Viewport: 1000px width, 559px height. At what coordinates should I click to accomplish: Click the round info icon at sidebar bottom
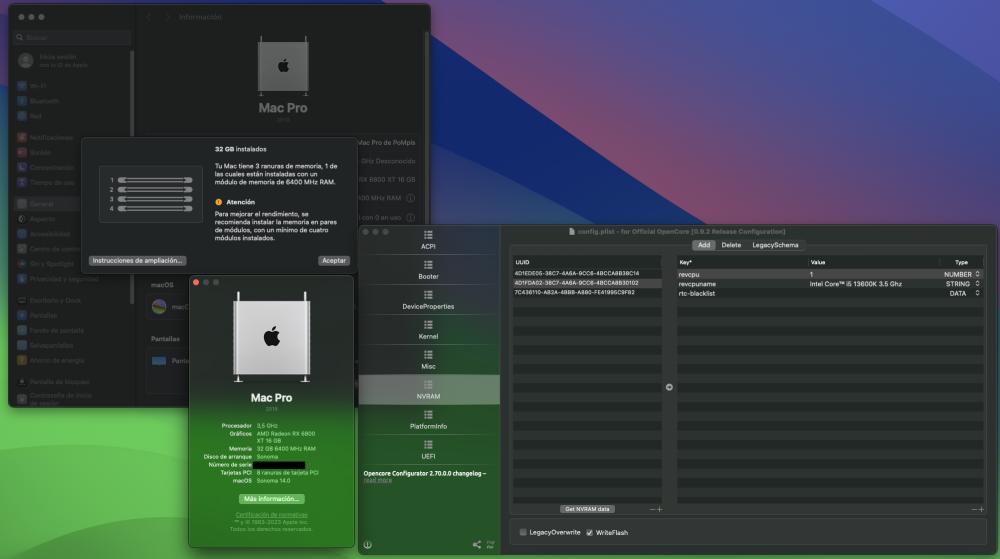[x=367, y=545]
